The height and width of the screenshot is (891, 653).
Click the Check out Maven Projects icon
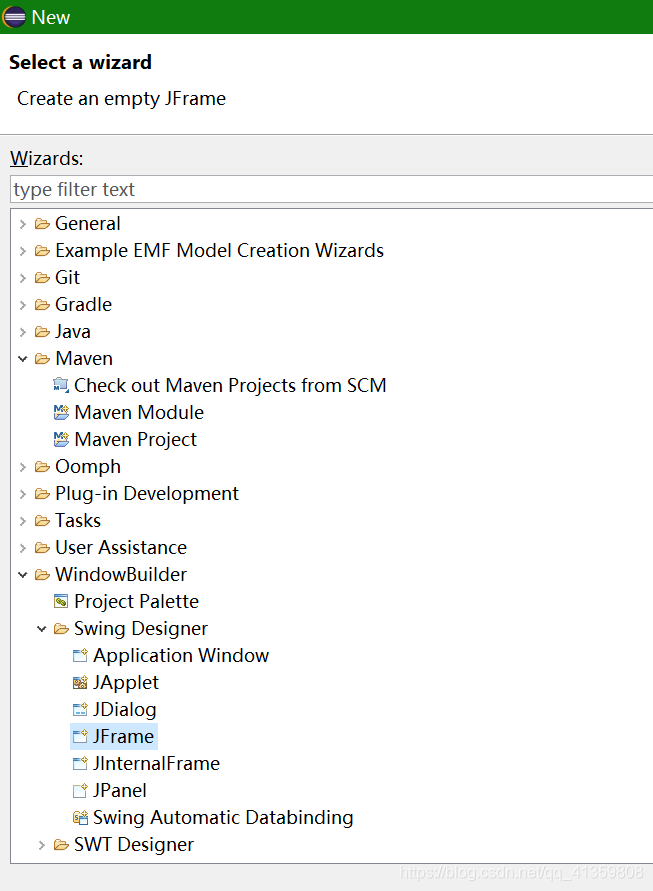[61, 386]
